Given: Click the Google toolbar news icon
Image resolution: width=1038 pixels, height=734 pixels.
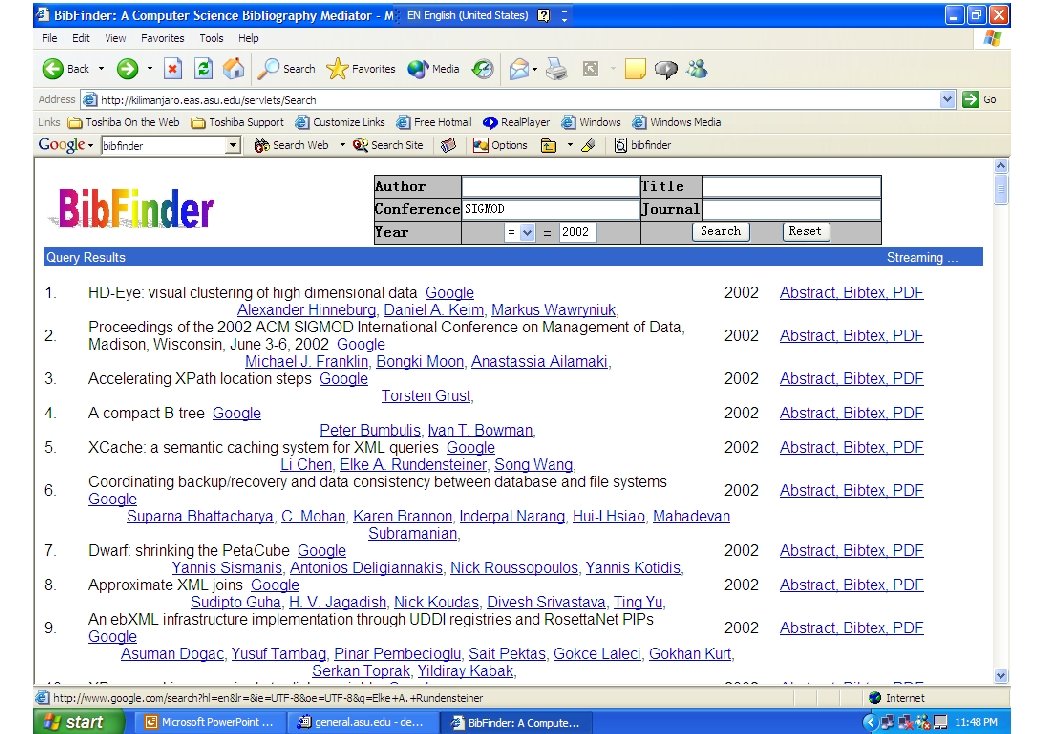Looking at the screenshot, I should click(x=448, y=145).
